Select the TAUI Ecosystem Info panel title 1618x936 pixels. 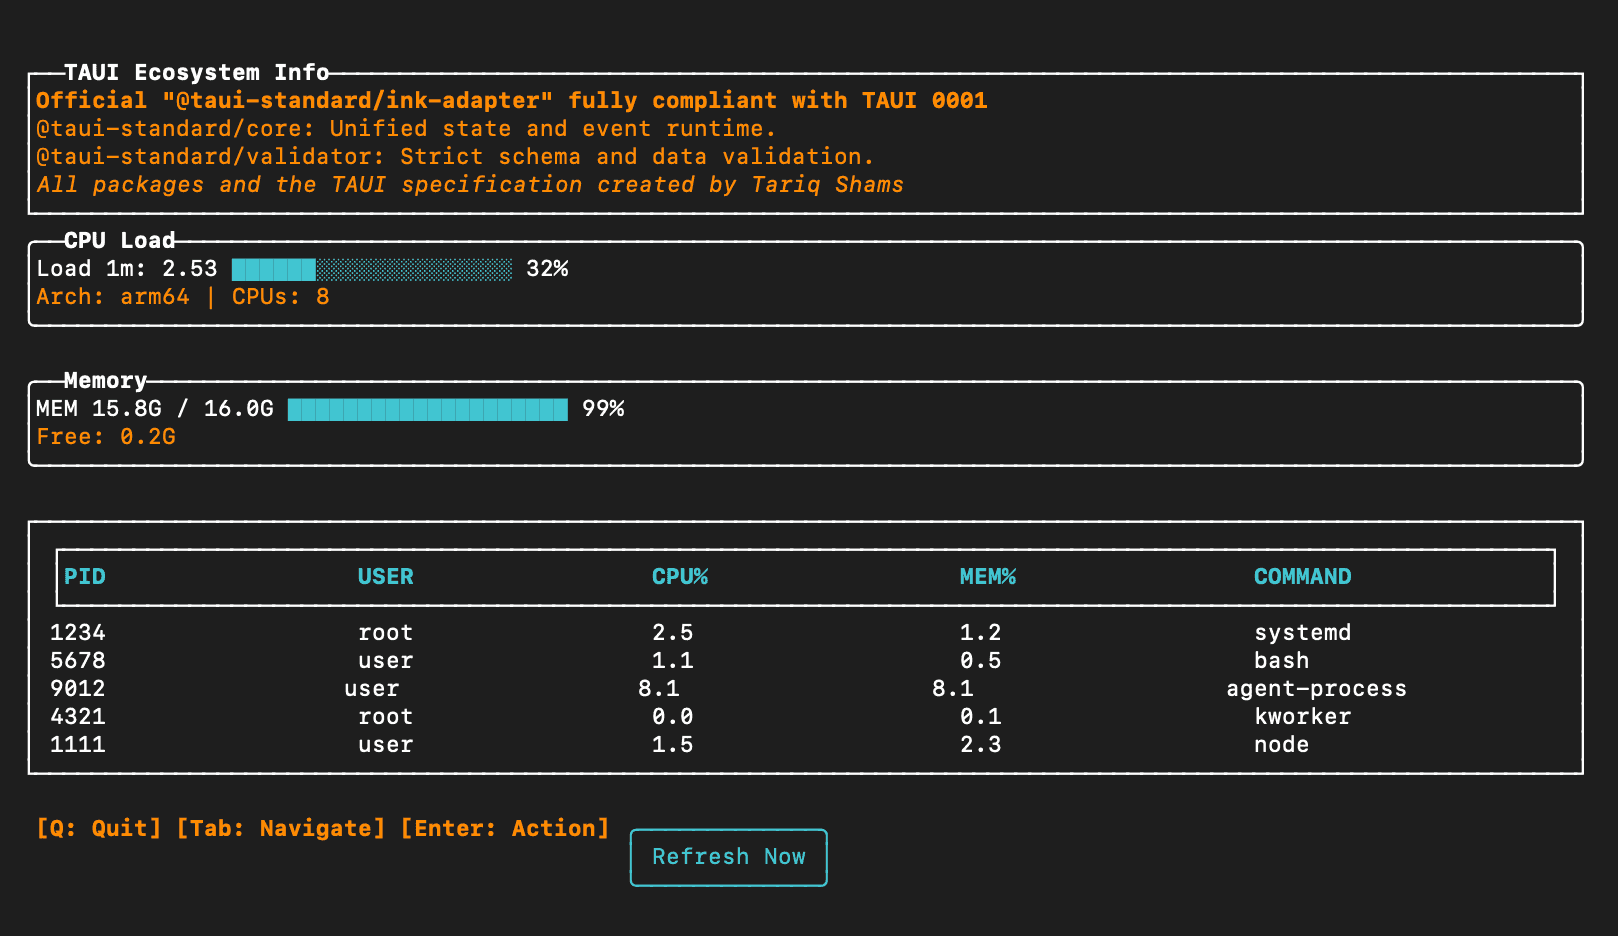tap(196, 72)
